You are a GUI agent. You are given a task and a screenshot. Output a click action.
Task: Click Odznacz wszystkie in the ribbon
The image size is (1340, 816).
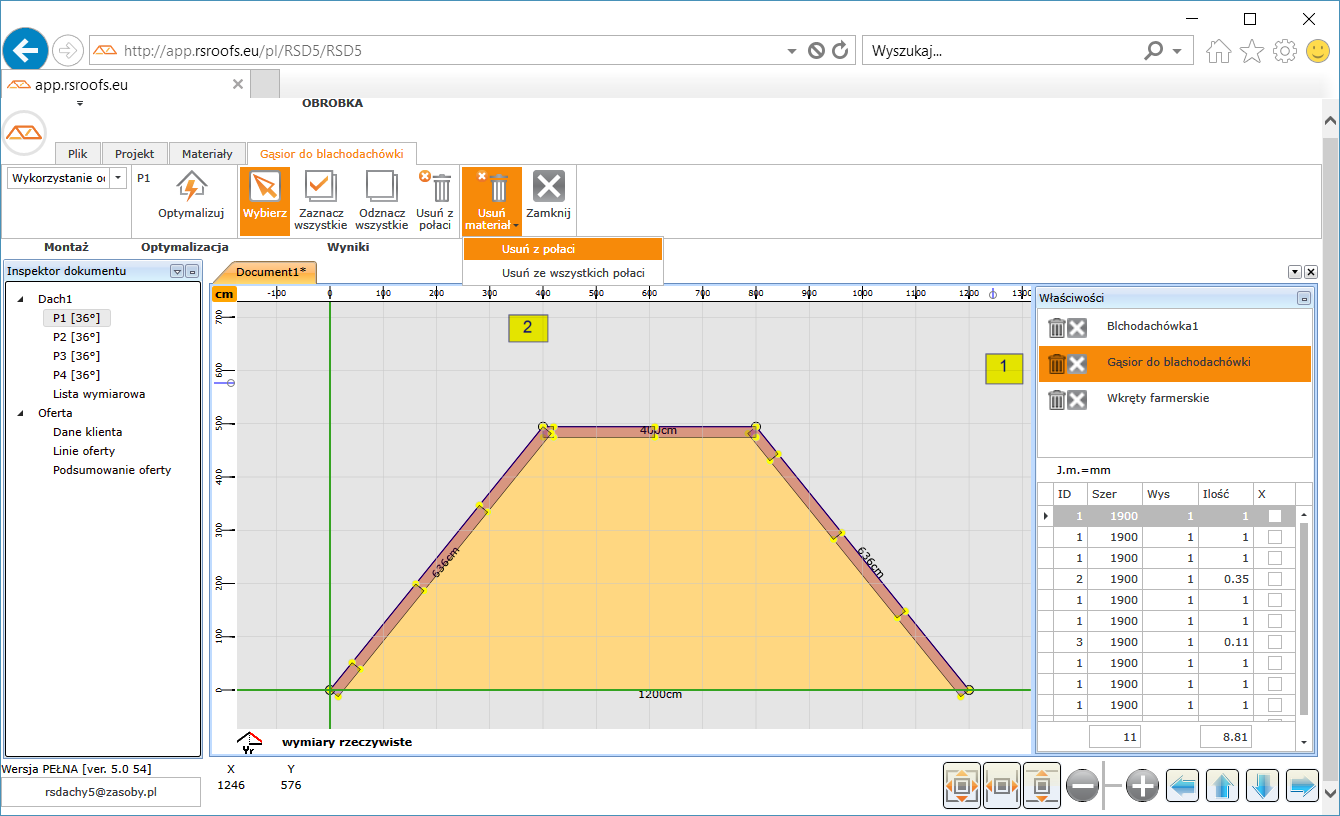(x=381, y=187)
